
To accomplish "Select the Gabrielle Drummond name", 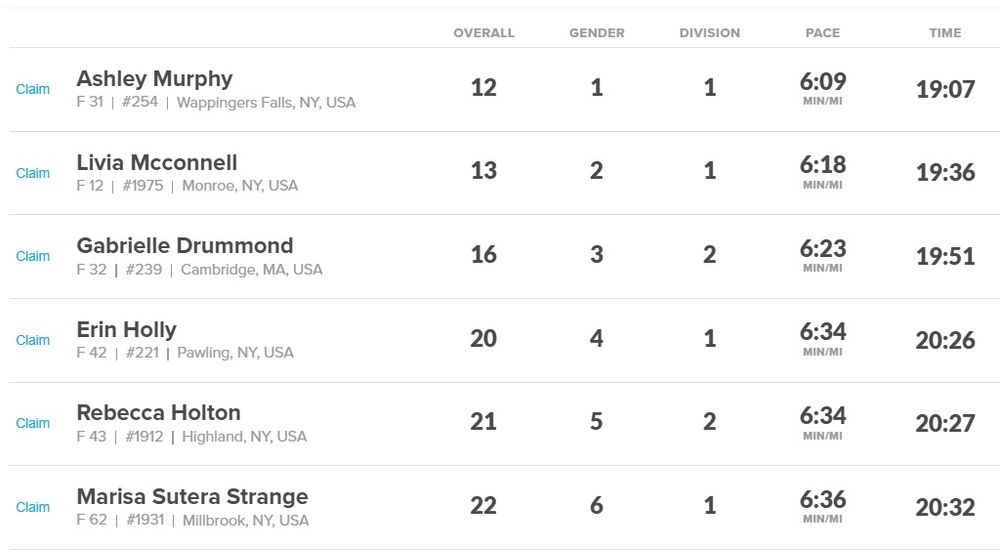I will click(x=185, y=245).
